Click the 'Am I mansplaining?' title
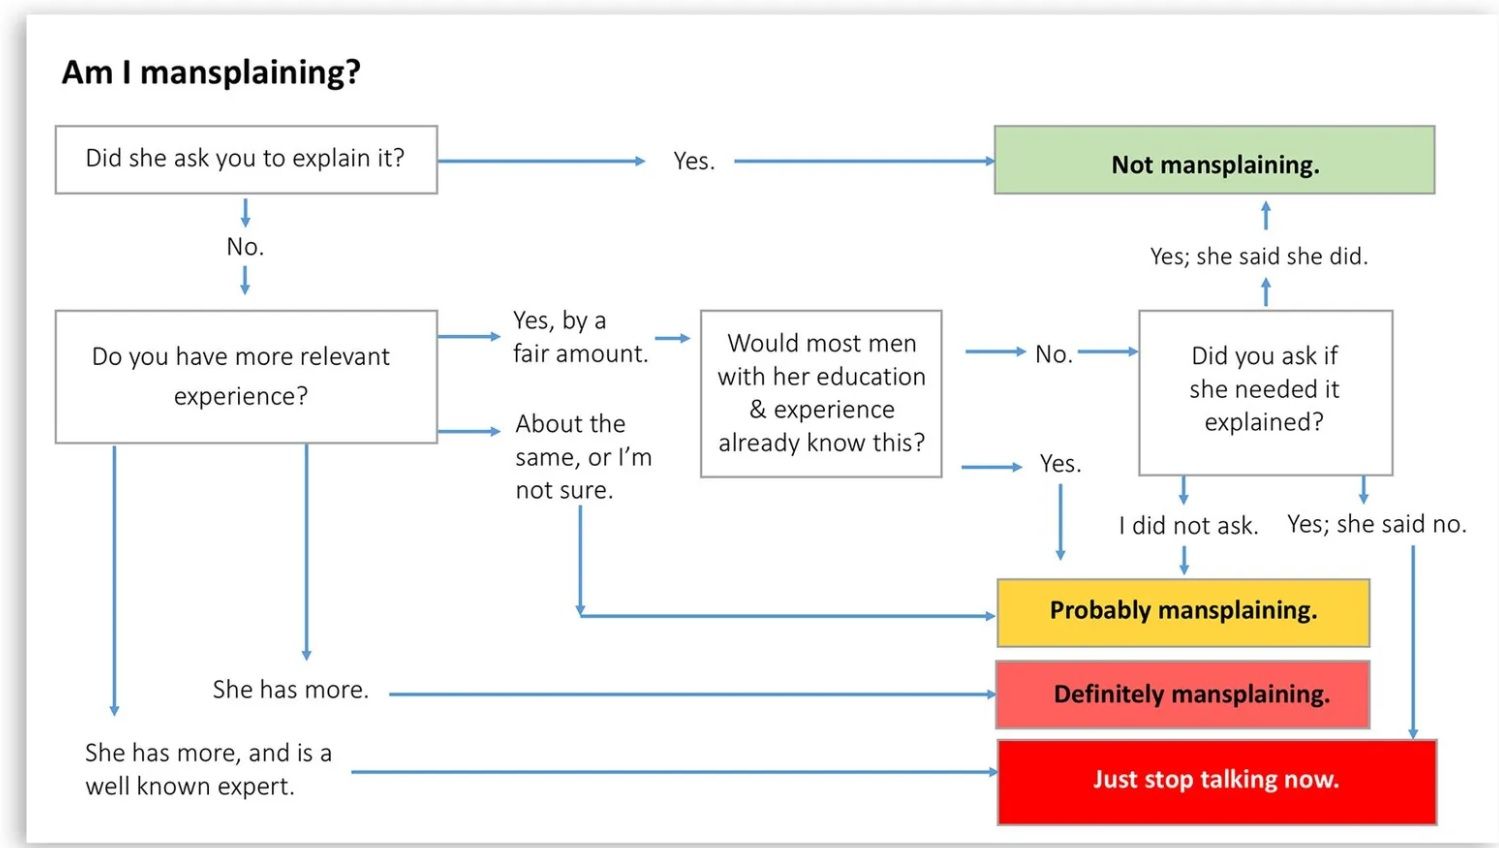The height and width of the screenshot is (848, 1499). (211, 72)
